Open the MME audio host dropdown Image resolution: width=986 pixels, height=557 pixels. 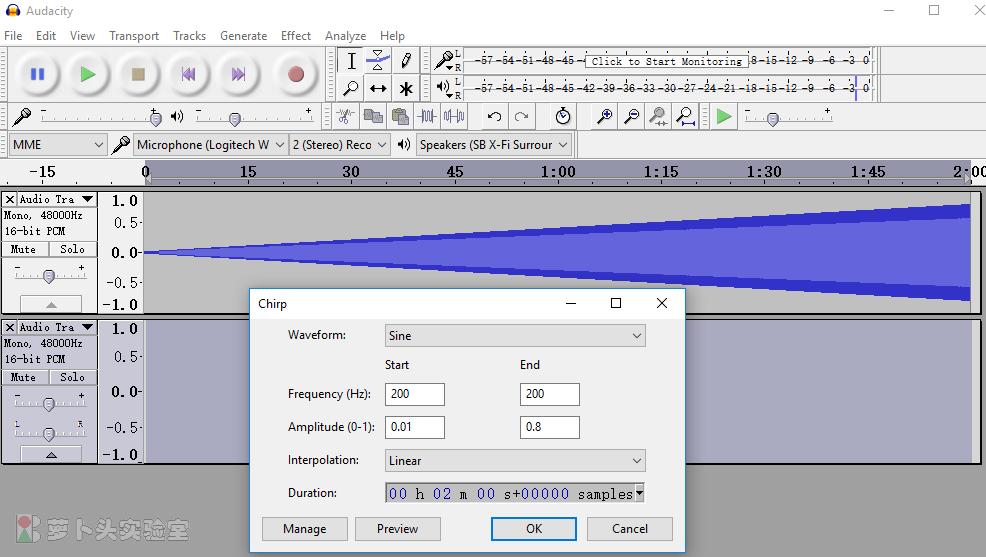click(x=57, y=145)
